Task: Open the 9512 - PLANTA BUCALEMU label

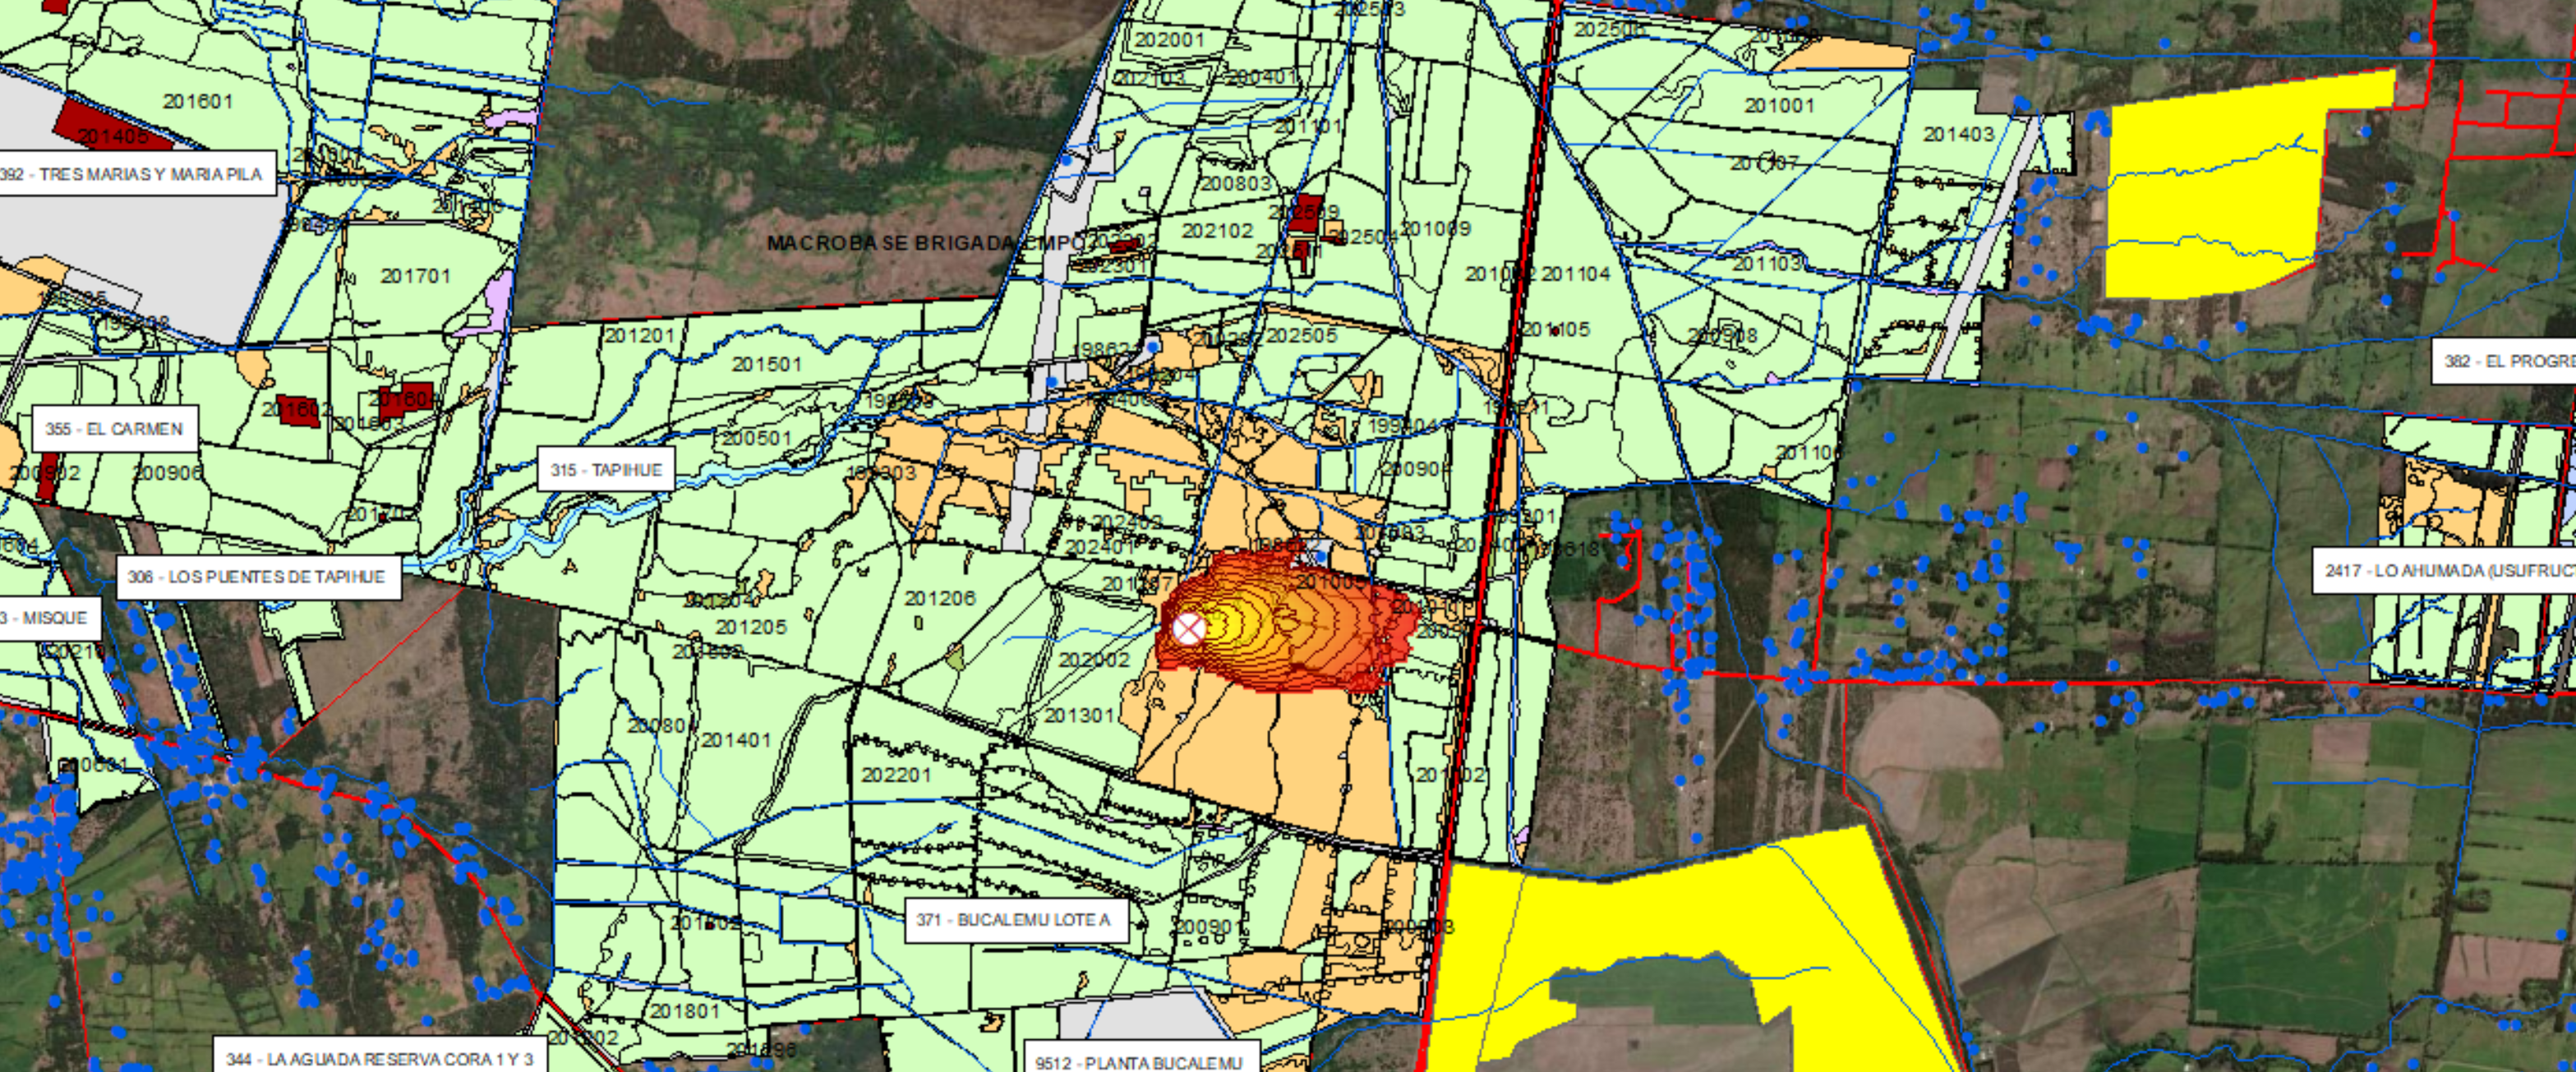Action: pos(1139,1061)
